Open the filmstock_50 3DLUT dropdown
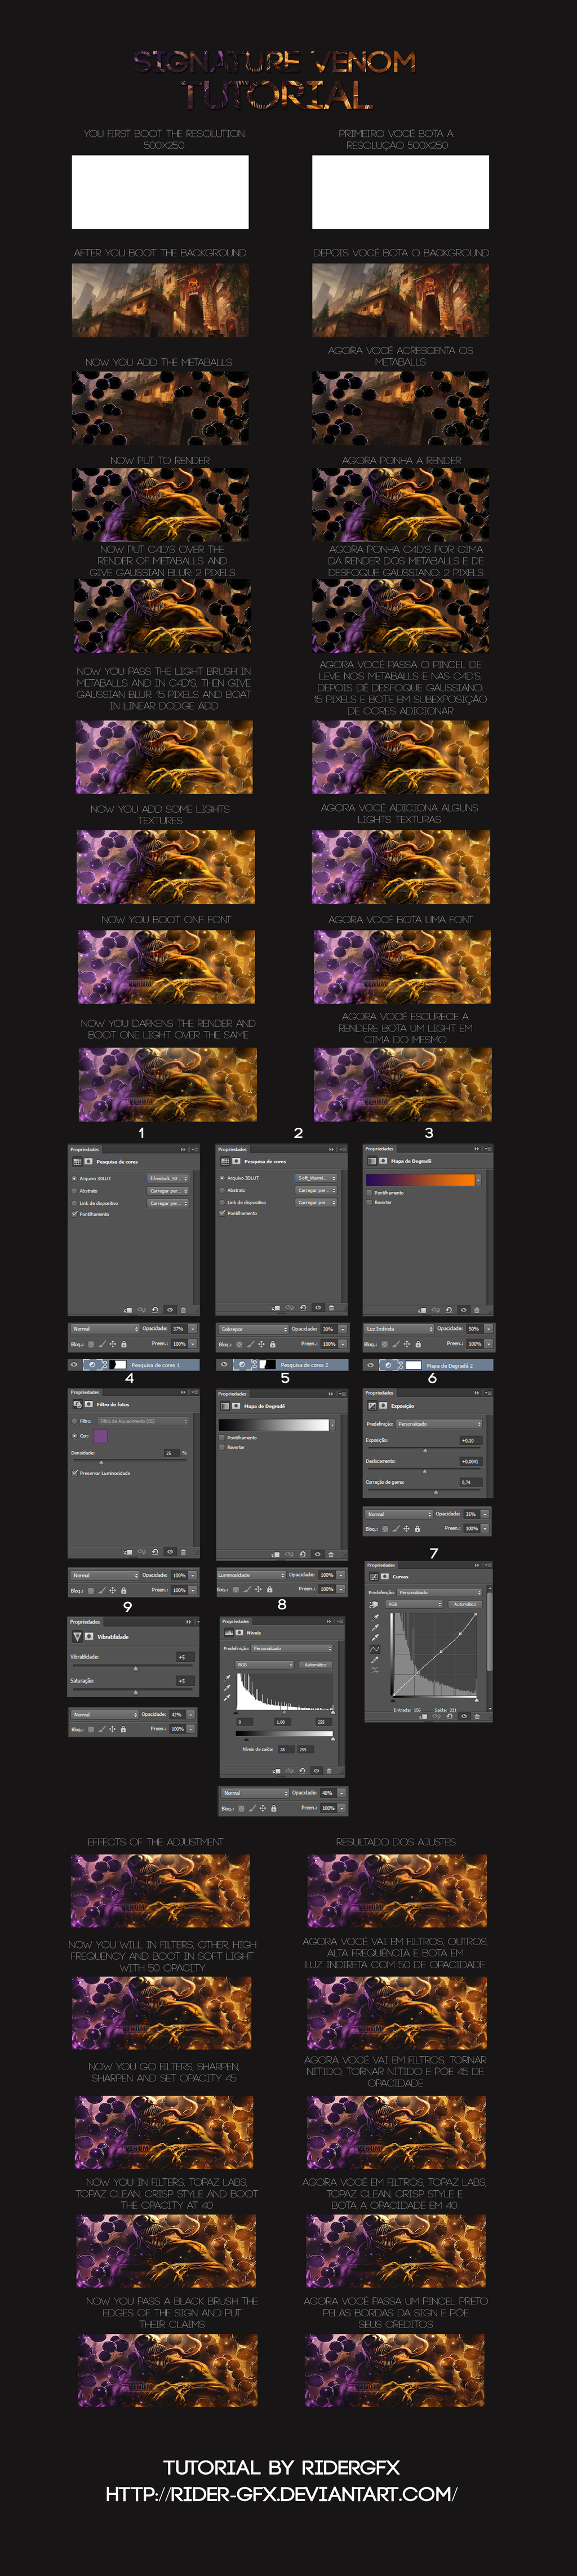 pos(168,1178)
